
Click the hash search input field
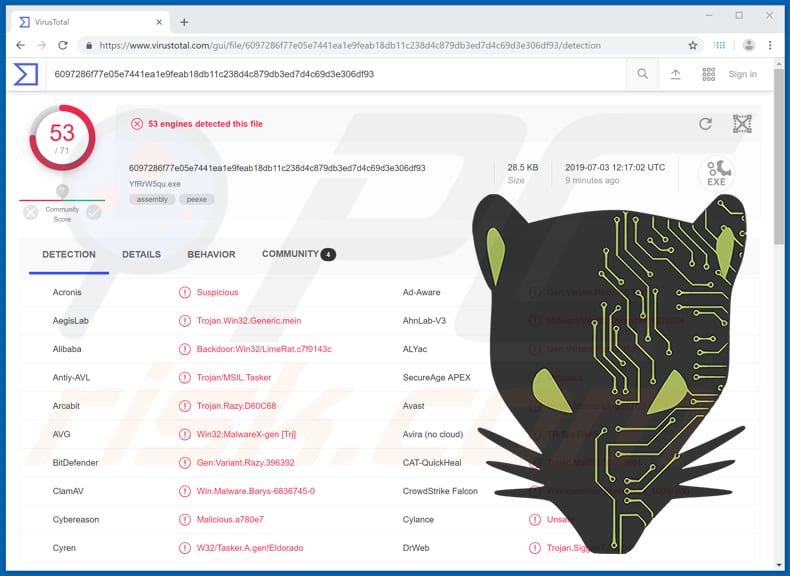[x=335, y=74]
